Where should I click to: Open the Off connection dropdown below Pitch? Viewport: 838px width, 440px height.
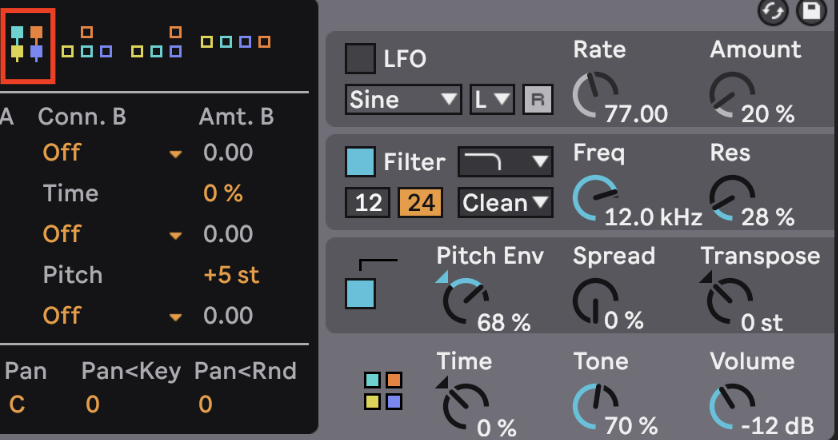click(x=112, y=315)
